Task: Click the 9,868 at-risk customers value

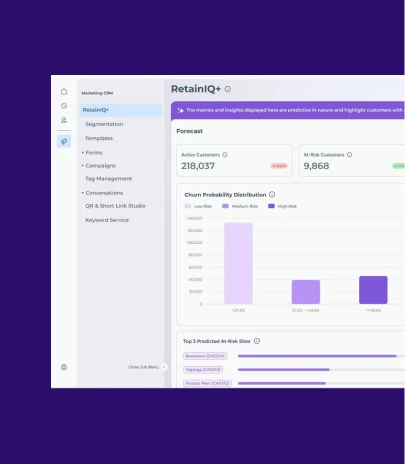Action: (x=316, y=166)
